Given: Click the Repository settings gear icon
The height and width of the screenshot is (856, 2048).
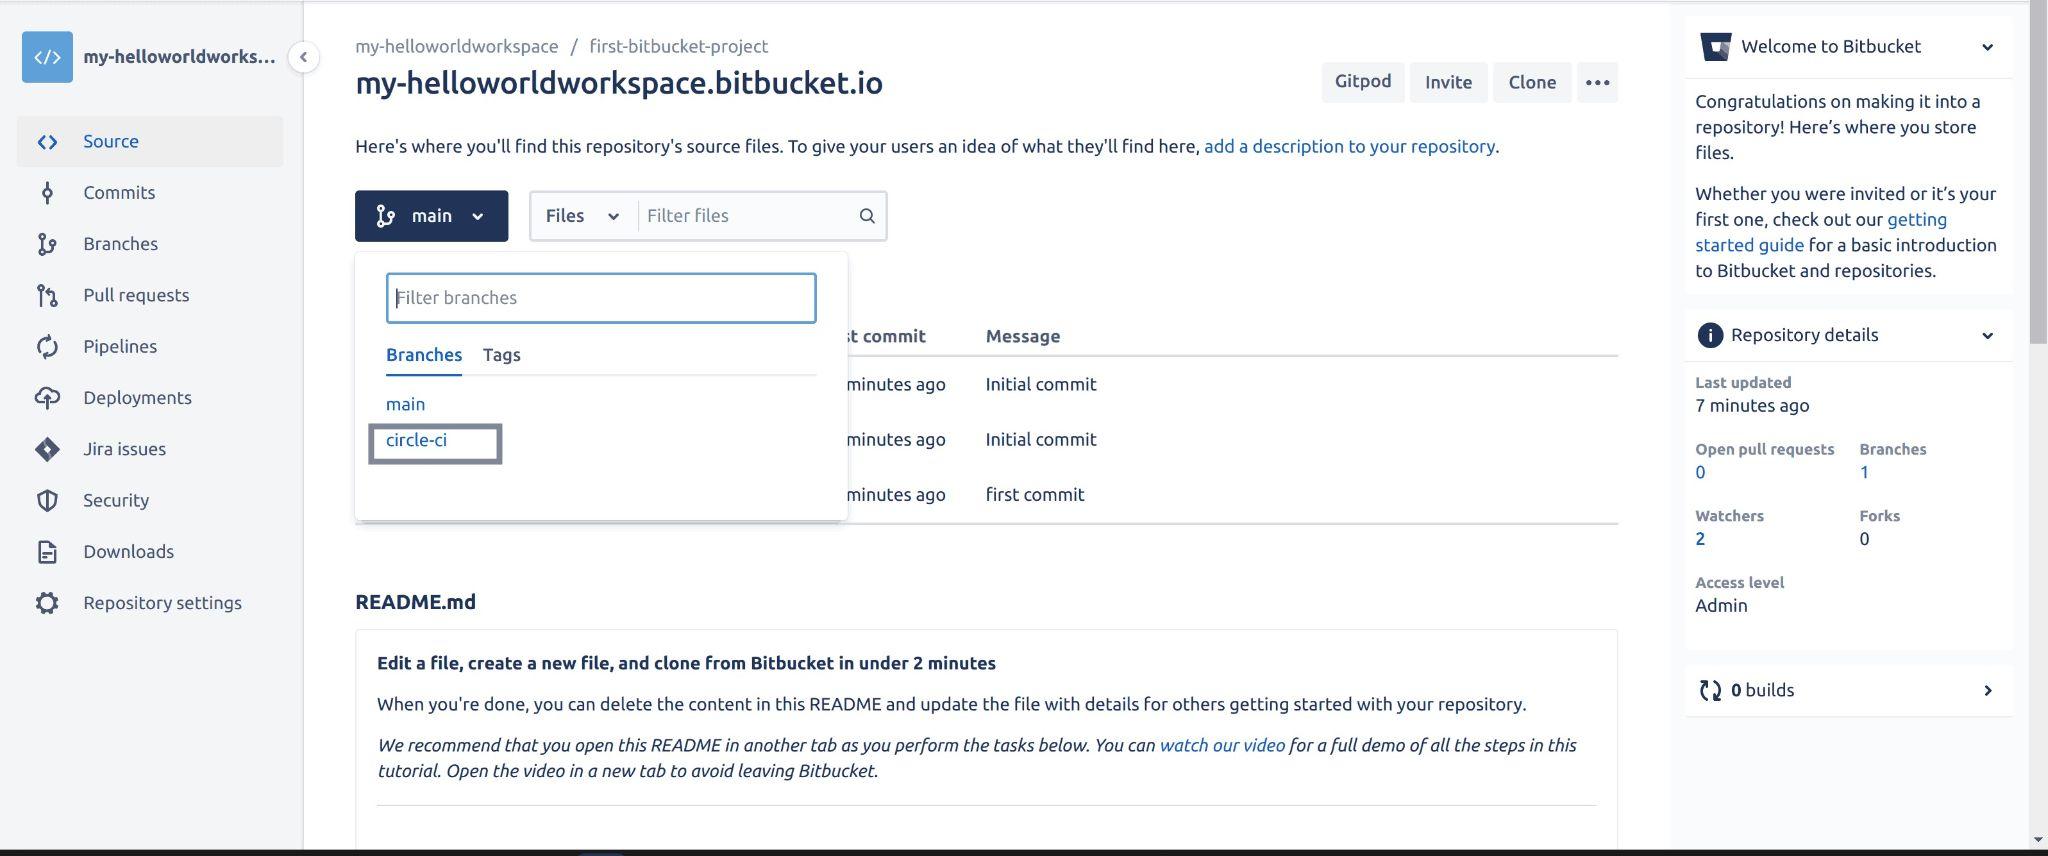Looking at the screenshot, I should pyautogui.click(x=47, y=603).
